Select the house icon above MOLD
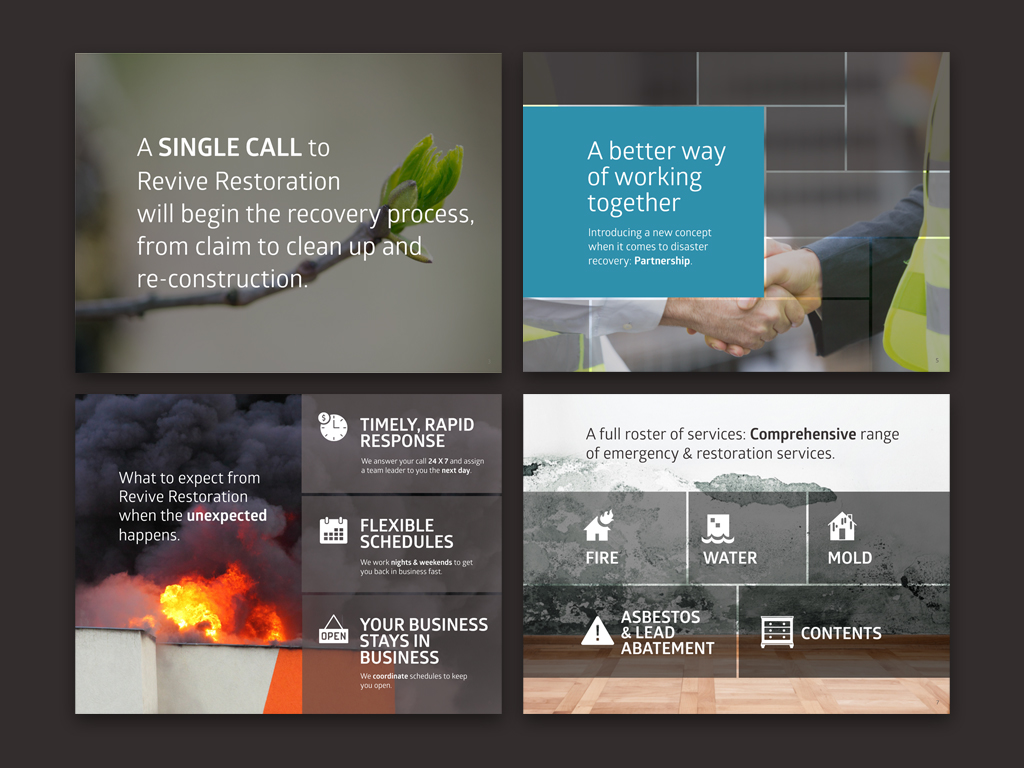Image resolution: width=1024 pixels, height=768 pixels. pyautogui.click(x=841, y=526)
